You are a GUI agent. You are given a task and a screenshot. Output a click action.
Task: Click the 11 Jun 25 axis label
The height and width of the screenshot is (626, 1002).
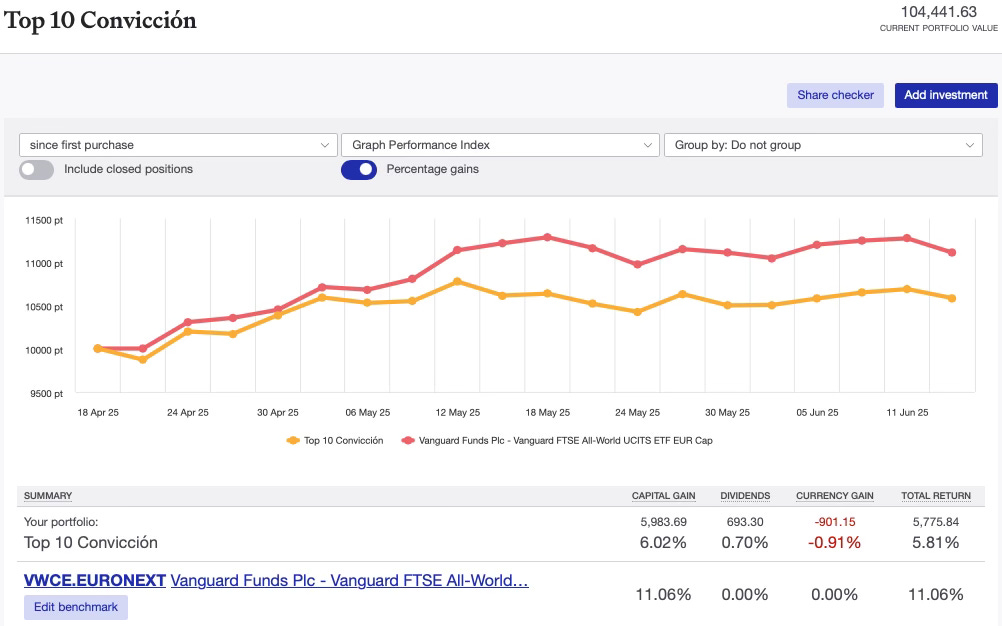(x=907, y=413)
